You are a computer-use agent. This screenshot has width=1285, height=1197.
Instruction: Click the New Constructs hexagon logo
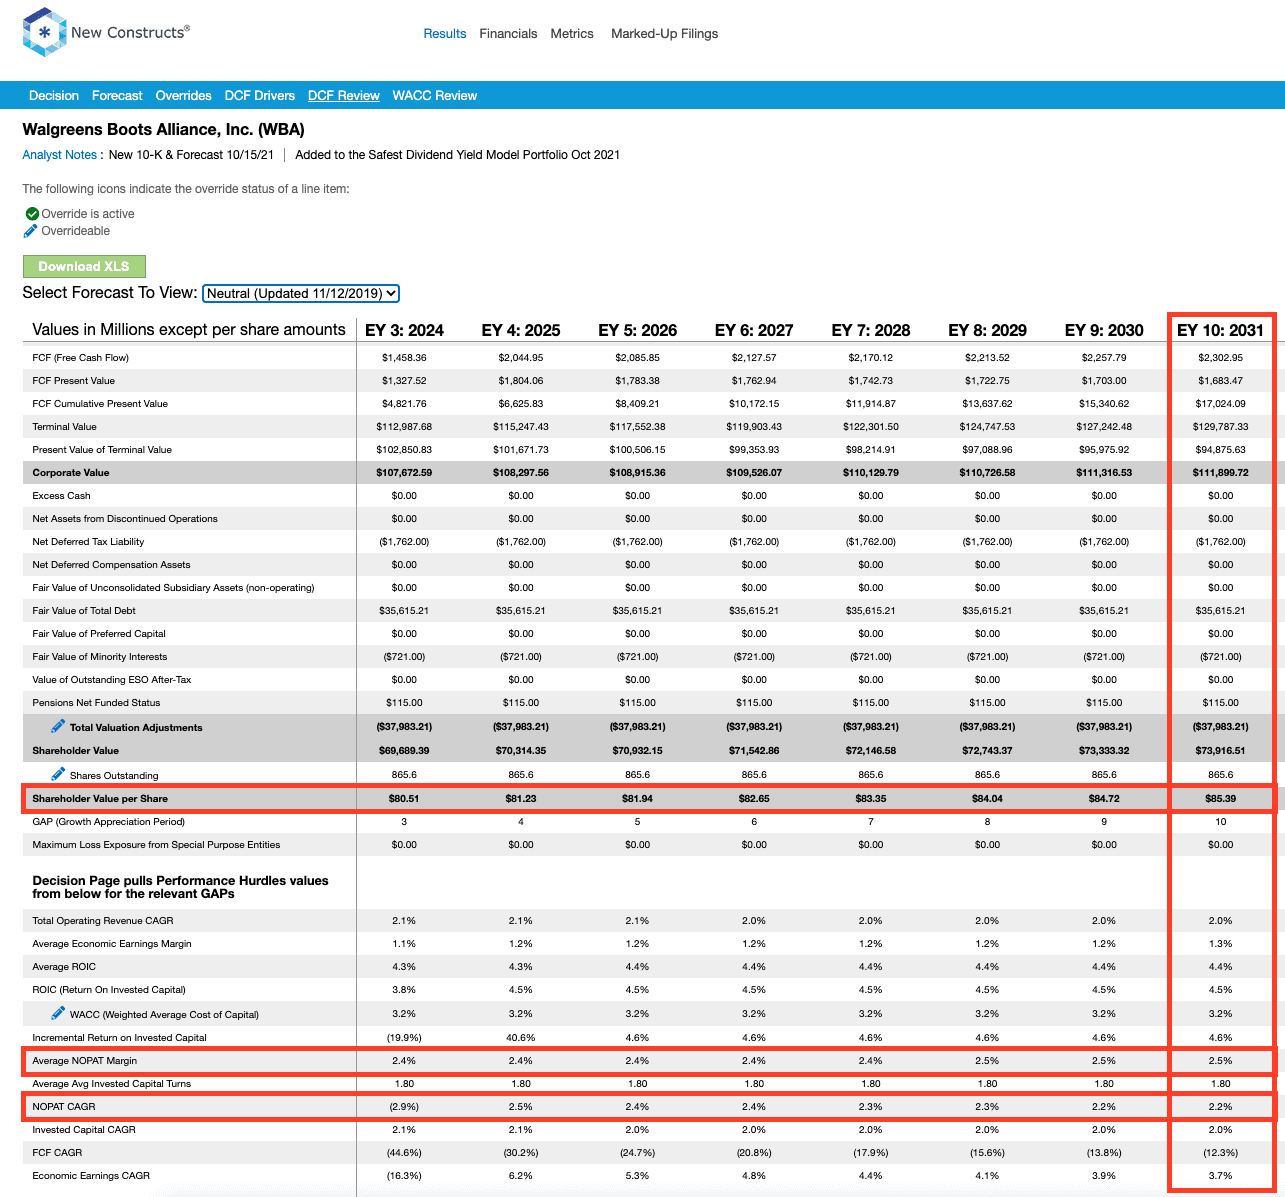(44, 33)
